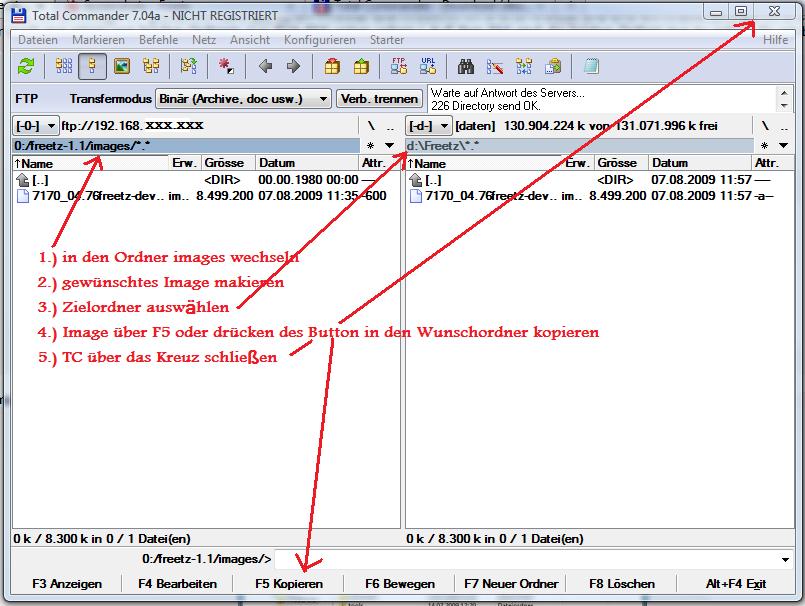Open the Notepad icon in toolbar
The width and height of the screenshot is (805, 606).
click(x=591, y=67)
